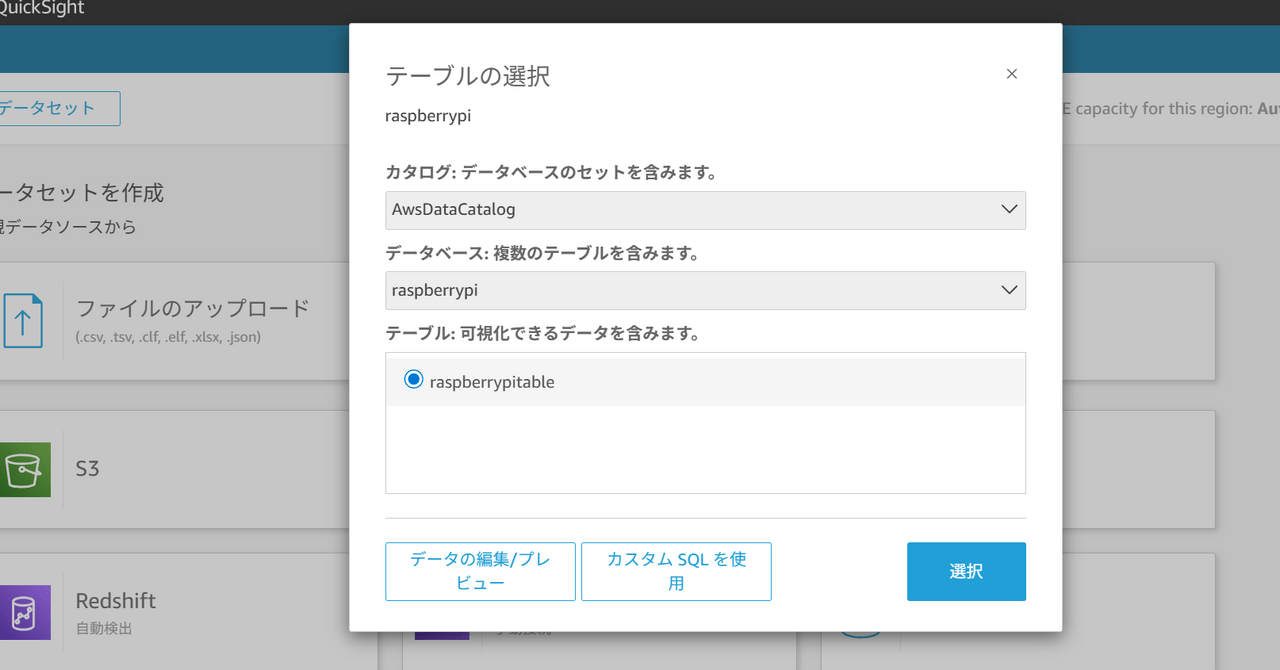This screenshot has height=670, width=1280.
Task: Close the テーブルの選択 dialog with X
Action: [x=1011, y=74]
